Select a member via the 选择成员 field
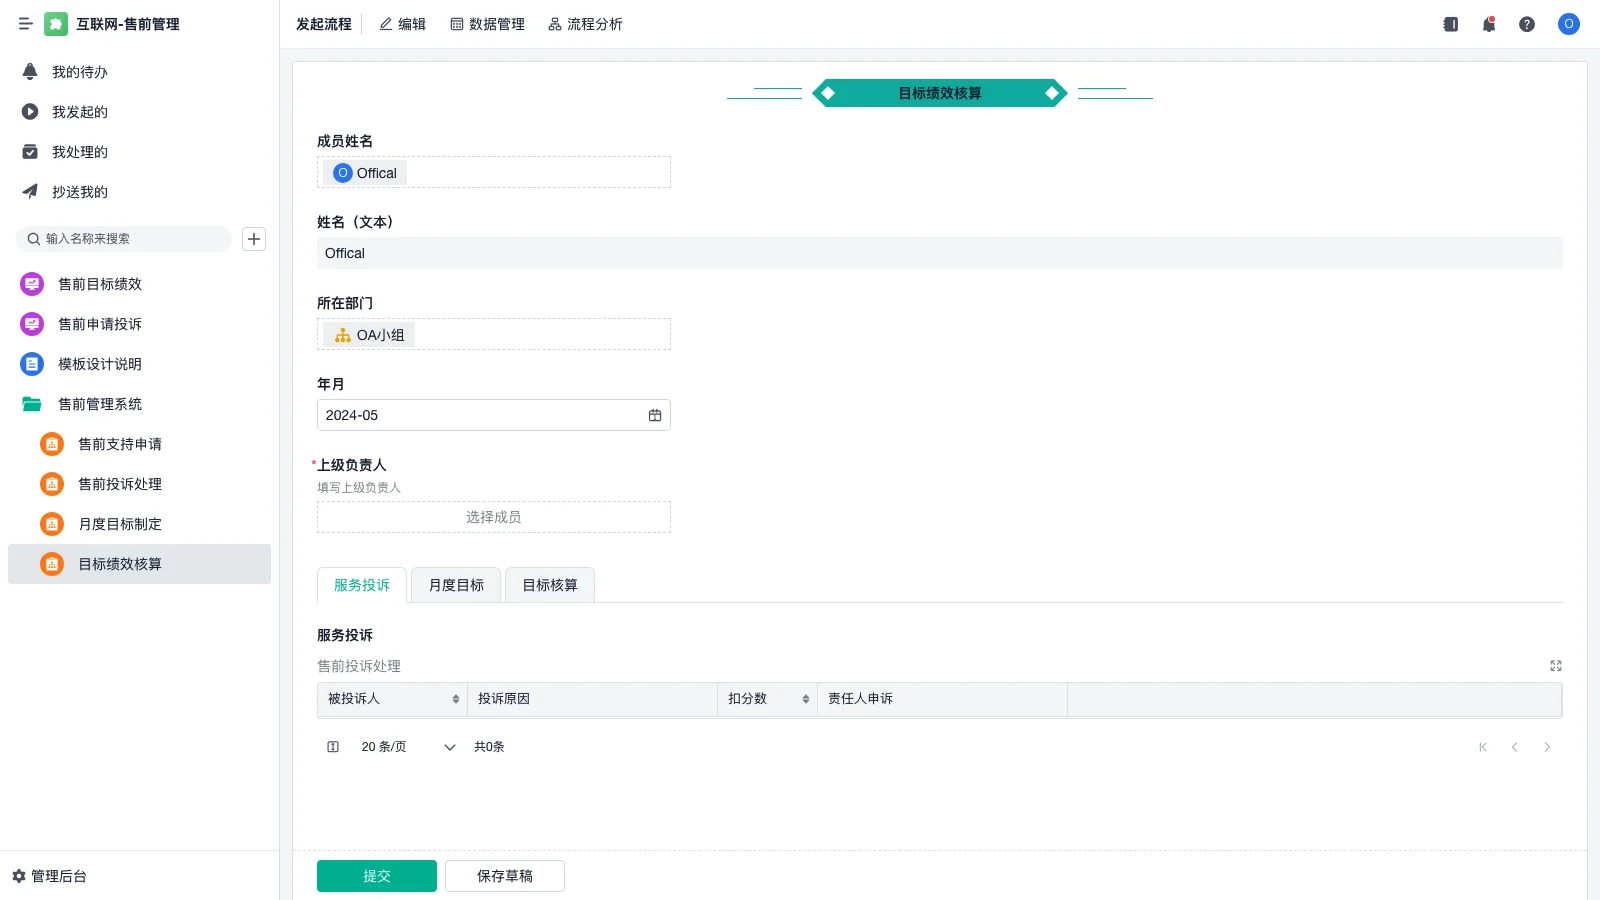 point(493,516)
